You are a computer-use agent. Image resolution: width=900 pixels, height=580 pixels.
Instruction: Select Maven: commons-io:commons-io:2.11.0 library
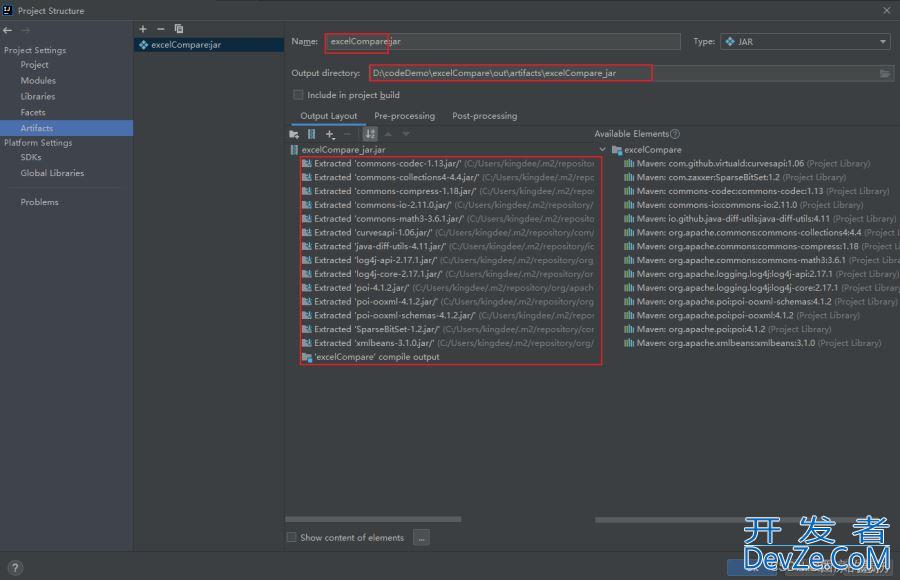point(743,205)
